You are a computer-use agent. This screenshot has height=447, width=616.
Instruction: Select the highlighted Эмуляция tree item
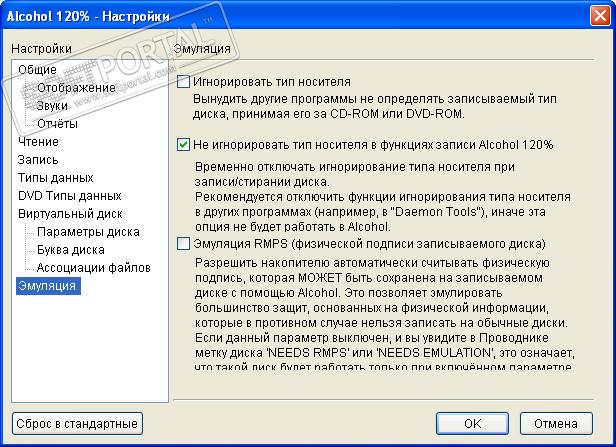tap(48, 286)
